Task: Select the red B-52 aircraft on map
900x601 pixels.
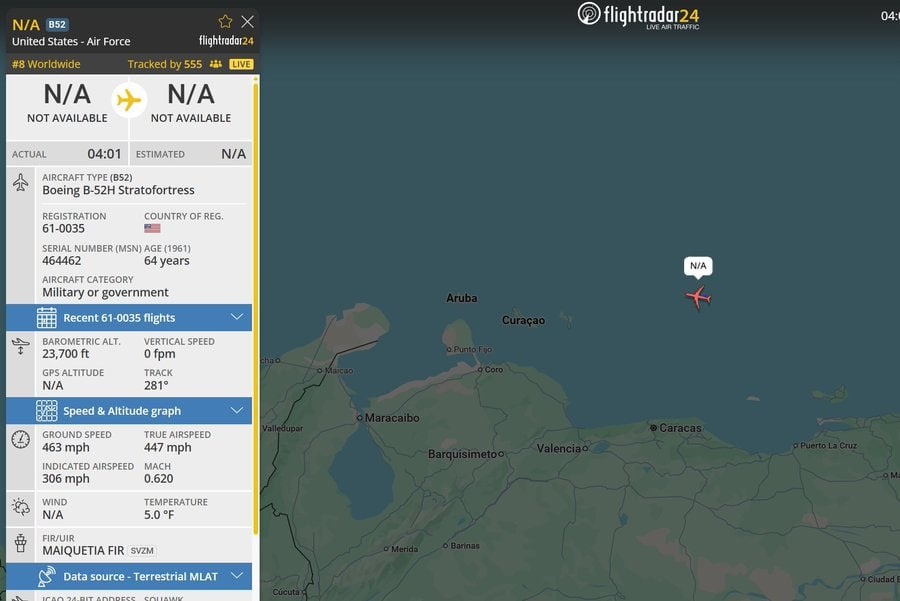Action: [698, 297]
